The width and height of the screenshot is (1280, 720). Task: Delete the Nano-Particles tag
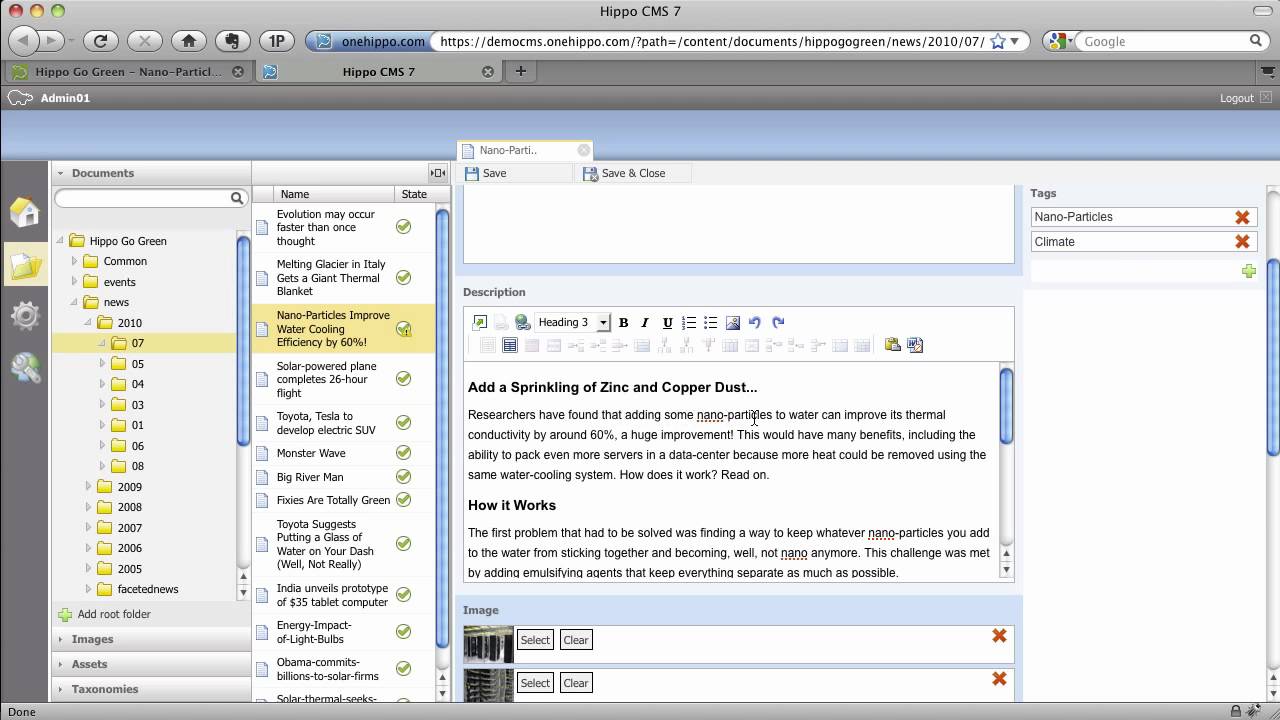(x=1242, y=216)
